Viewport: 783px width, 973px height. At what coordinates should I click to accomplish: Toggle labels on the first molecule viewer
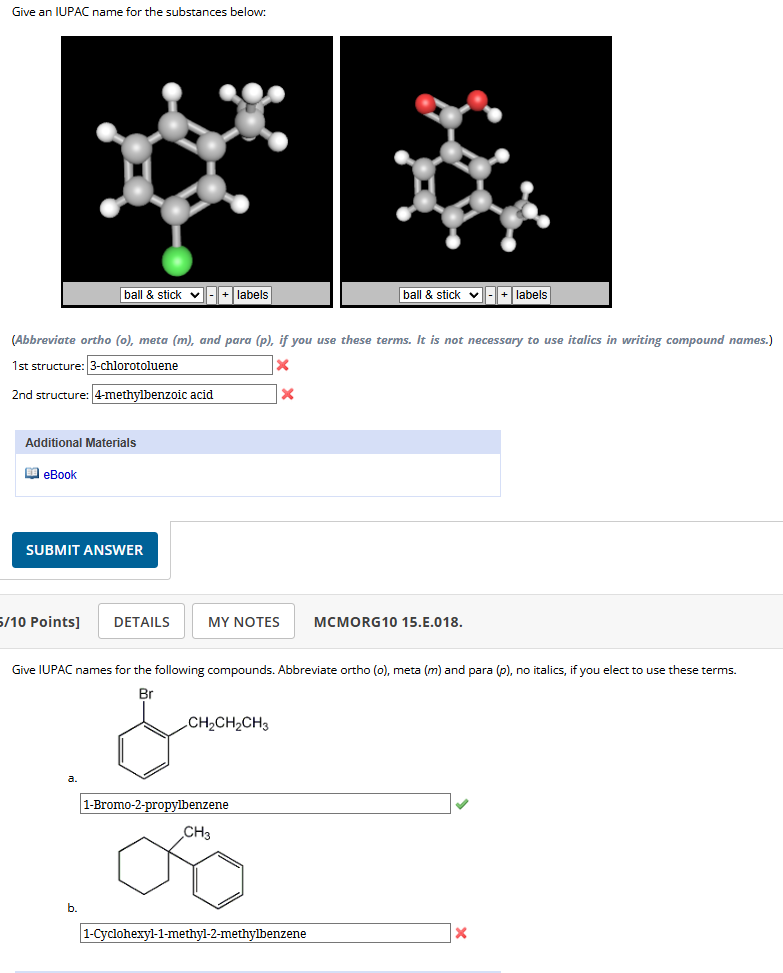tap(251, 294)
